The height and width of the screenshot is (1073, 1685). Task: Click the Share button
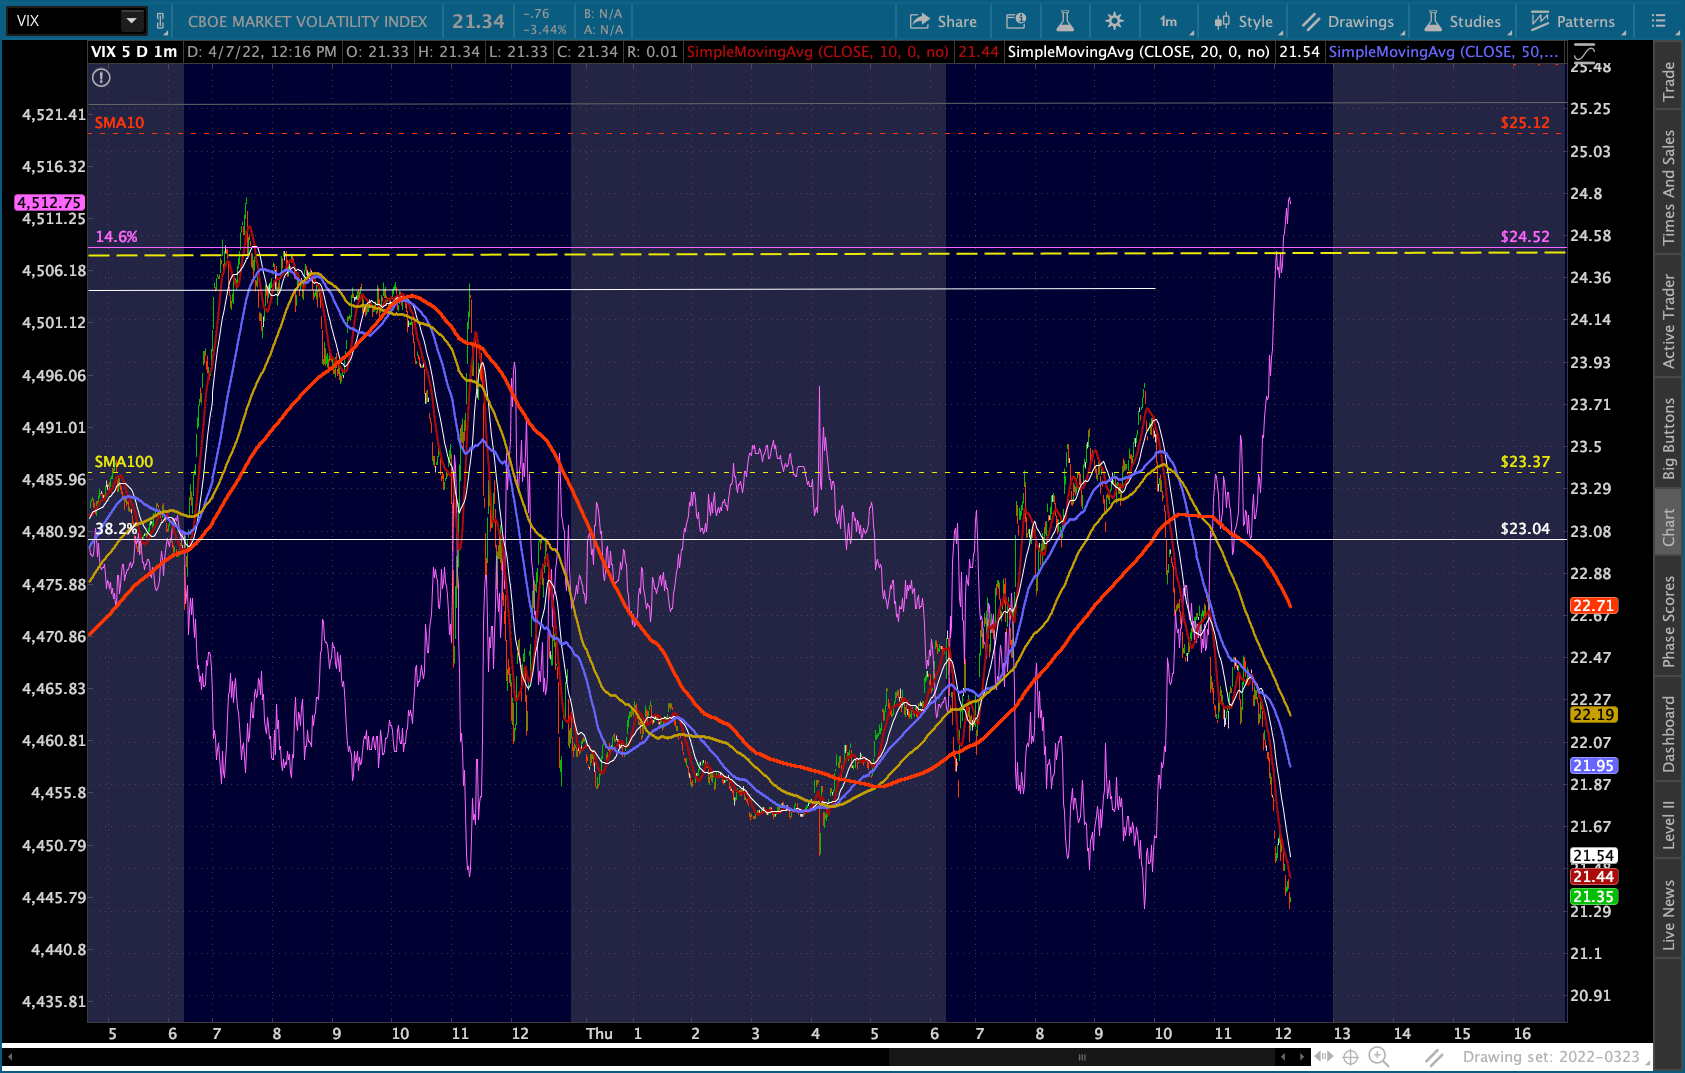click(x=943, y=21)
